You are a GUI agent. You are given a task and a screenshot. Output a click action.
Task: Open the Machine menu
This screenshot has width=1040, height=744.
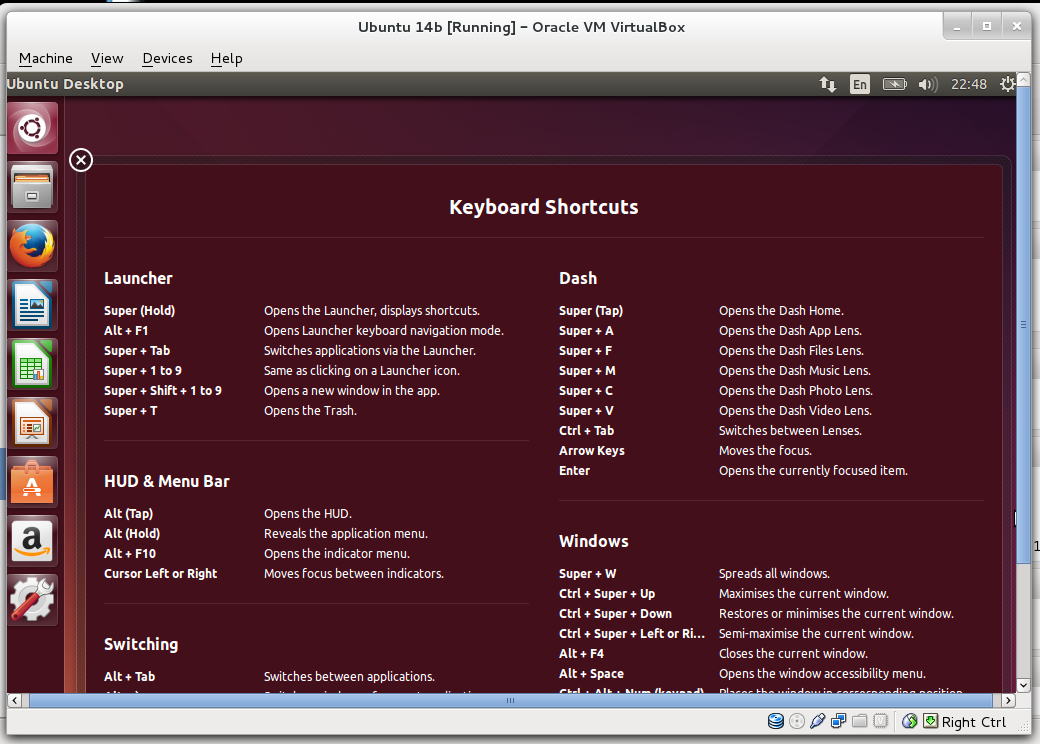[45, 58]
